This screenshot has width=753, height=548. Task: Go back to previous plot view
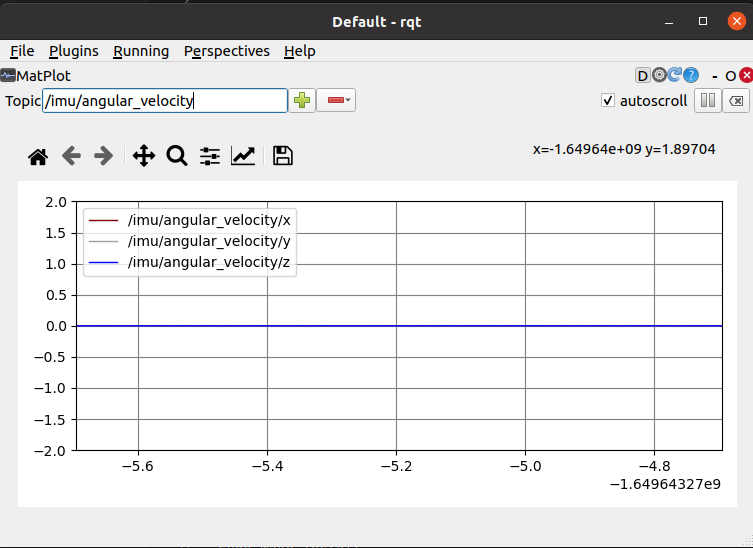pyautogui.click(x=71, y=156)
